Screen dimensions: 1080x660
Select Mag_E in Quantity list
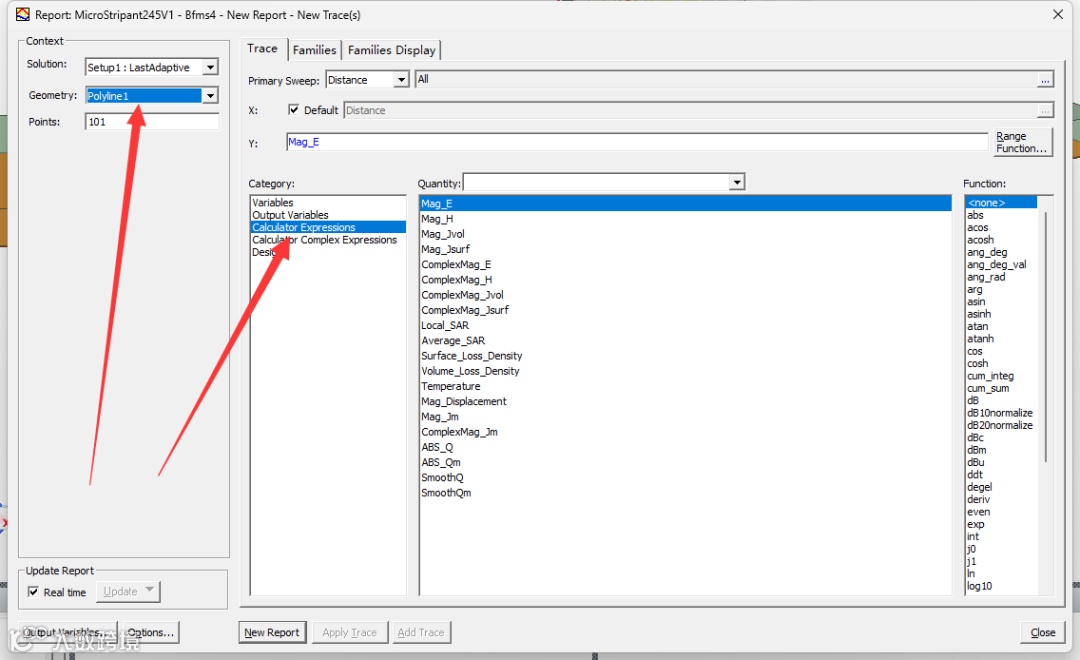tap(685, 203)
